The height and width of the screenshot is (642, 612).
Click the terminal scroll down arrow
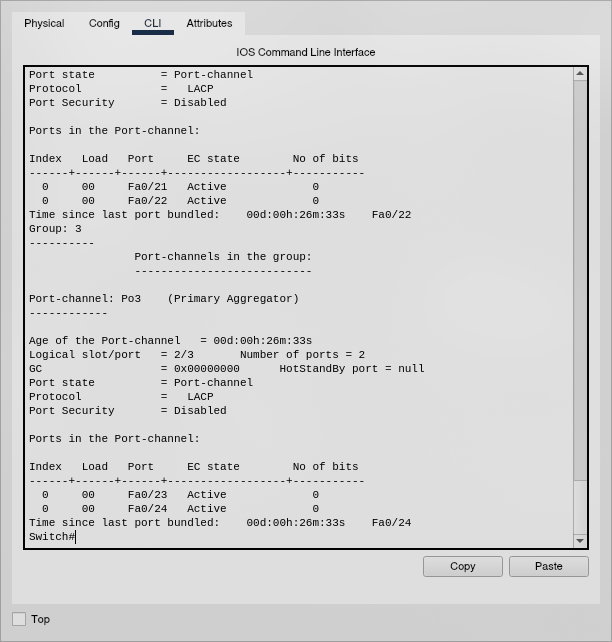click(580, 541)
